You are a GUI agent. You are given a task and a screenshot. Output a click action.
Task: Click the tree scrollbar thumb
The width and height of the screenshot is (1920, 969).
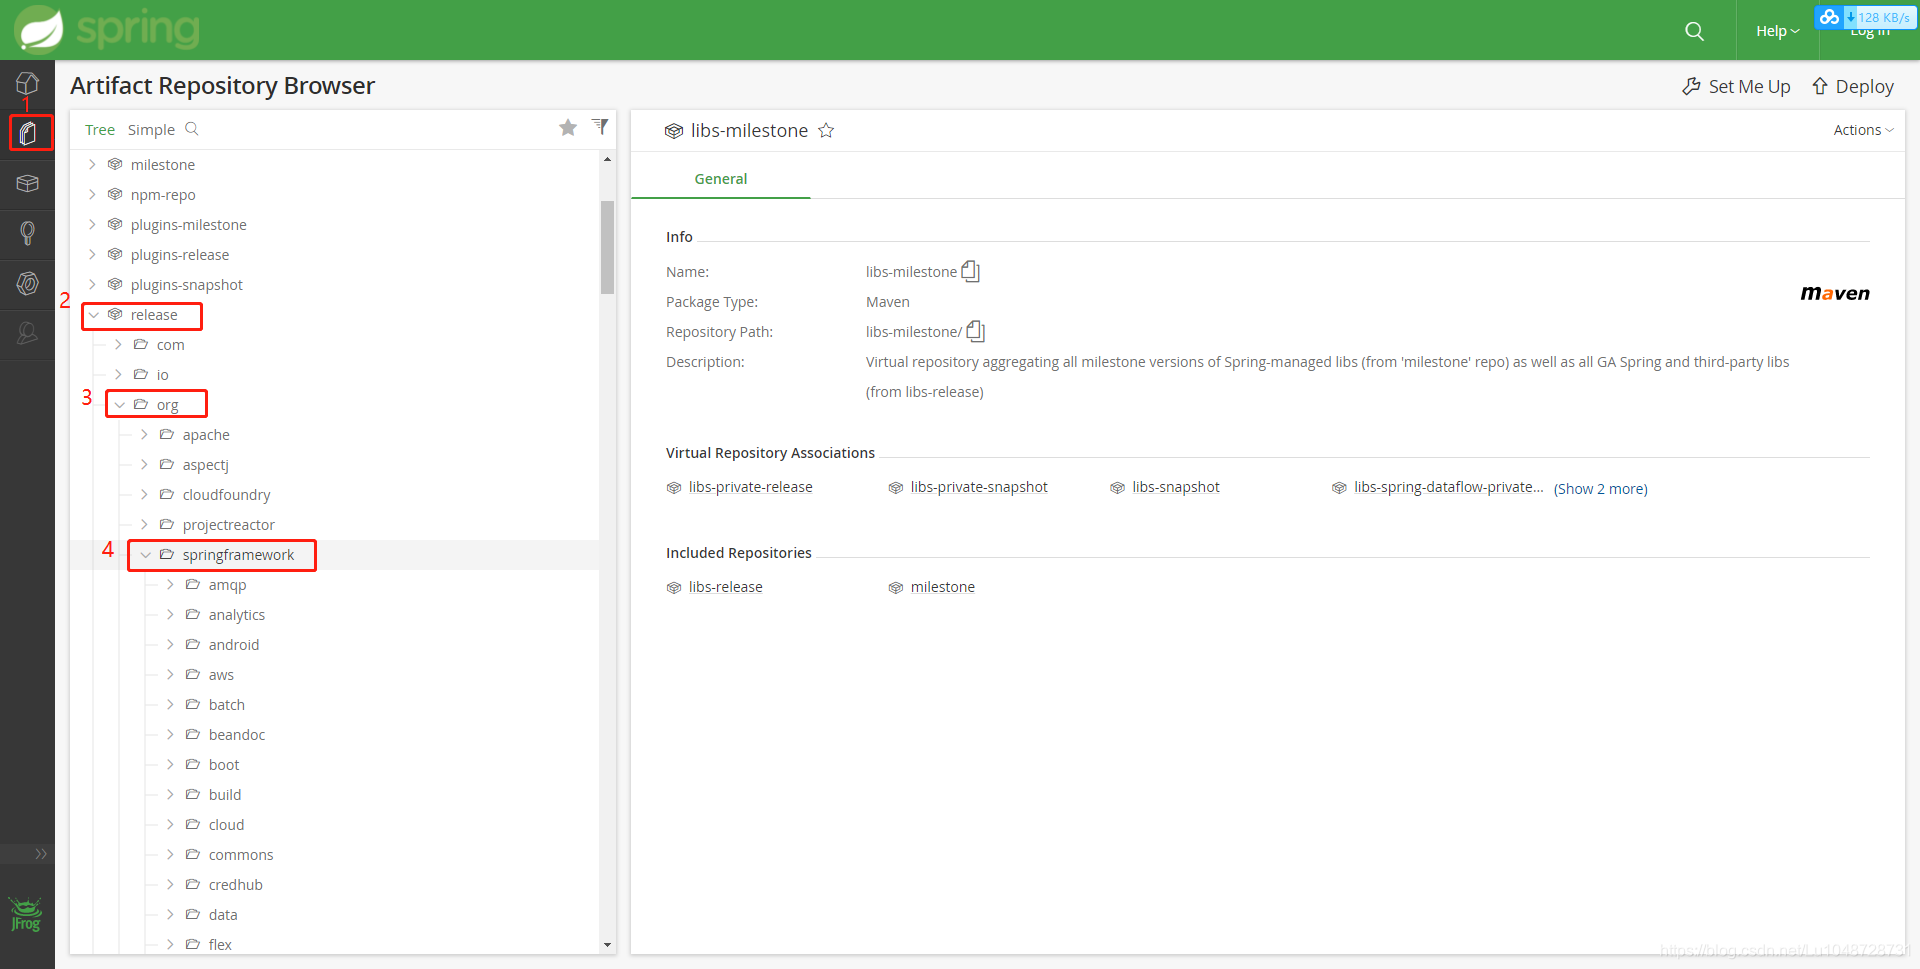[607, 247]
